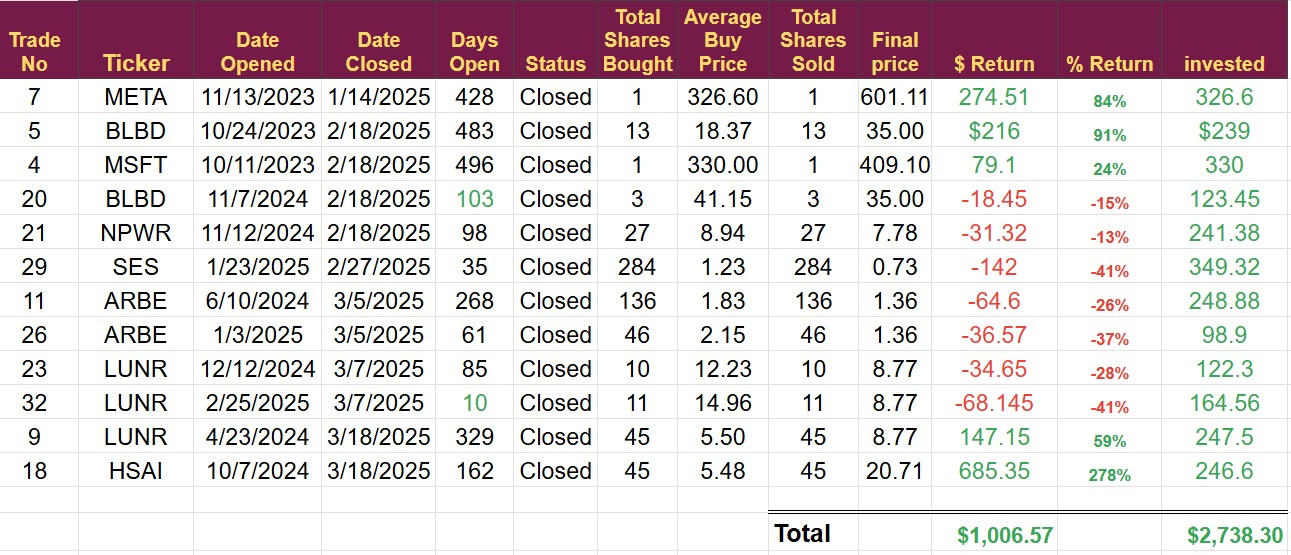
Task: Click the Ticker column header
Action: click(136, 64)
